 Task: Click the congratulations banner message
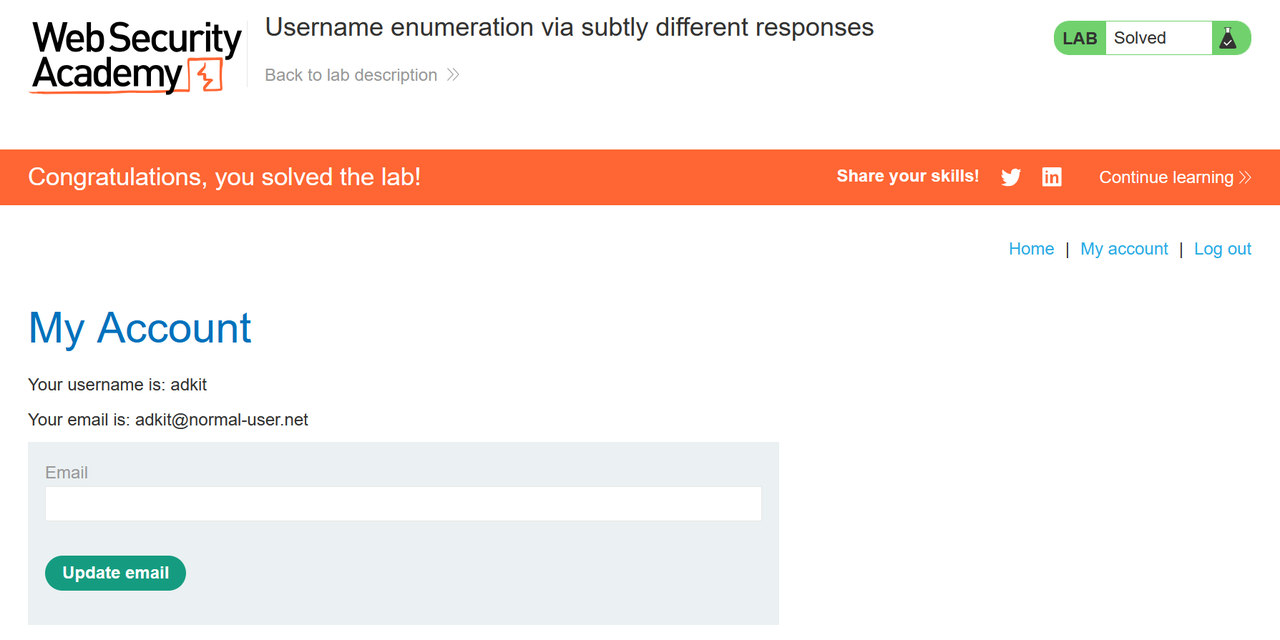point(224,177)
